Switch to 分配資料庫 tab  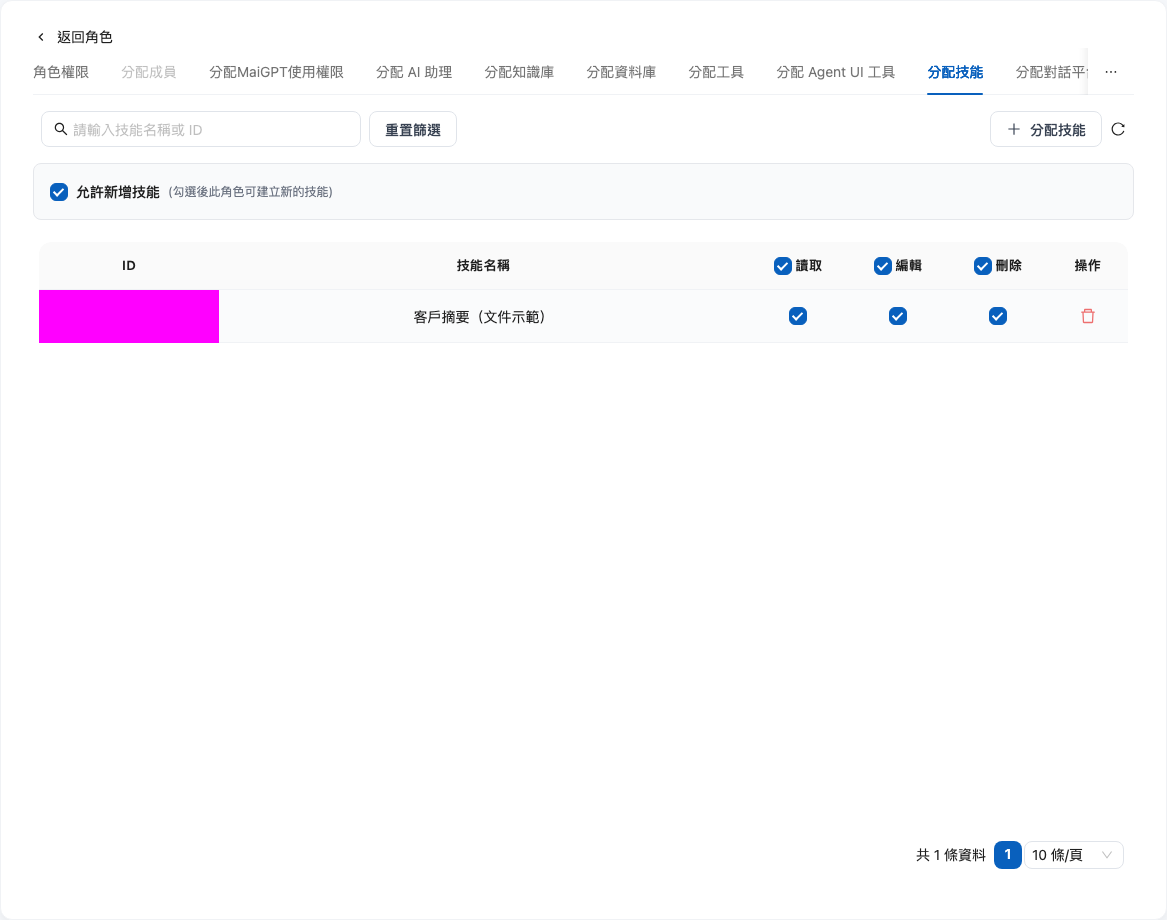tap(621, 72)
